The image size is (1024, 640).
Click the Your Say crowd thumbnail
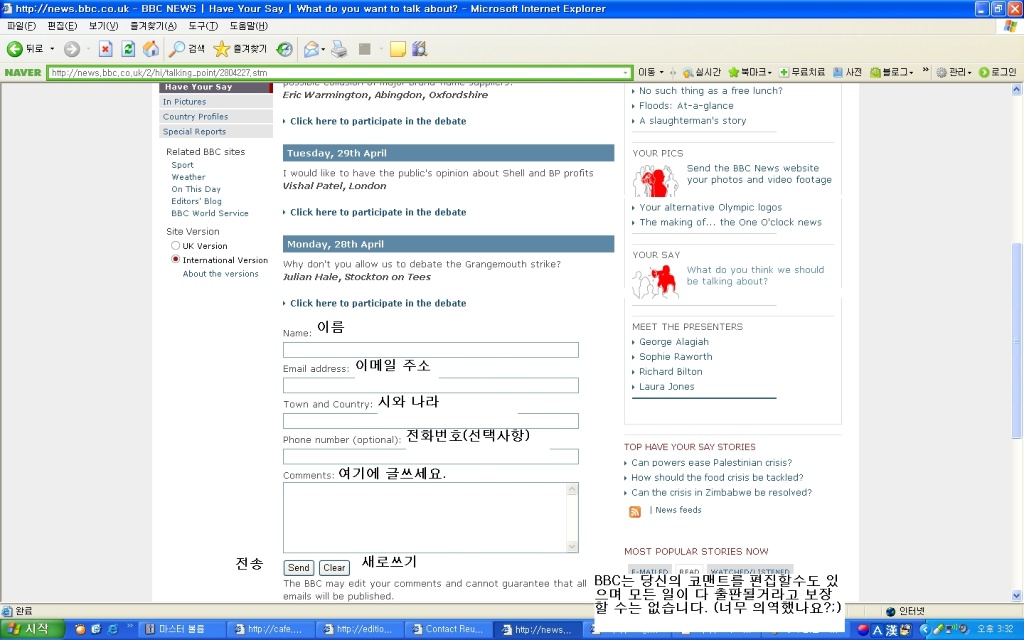(x=656, y=282)
